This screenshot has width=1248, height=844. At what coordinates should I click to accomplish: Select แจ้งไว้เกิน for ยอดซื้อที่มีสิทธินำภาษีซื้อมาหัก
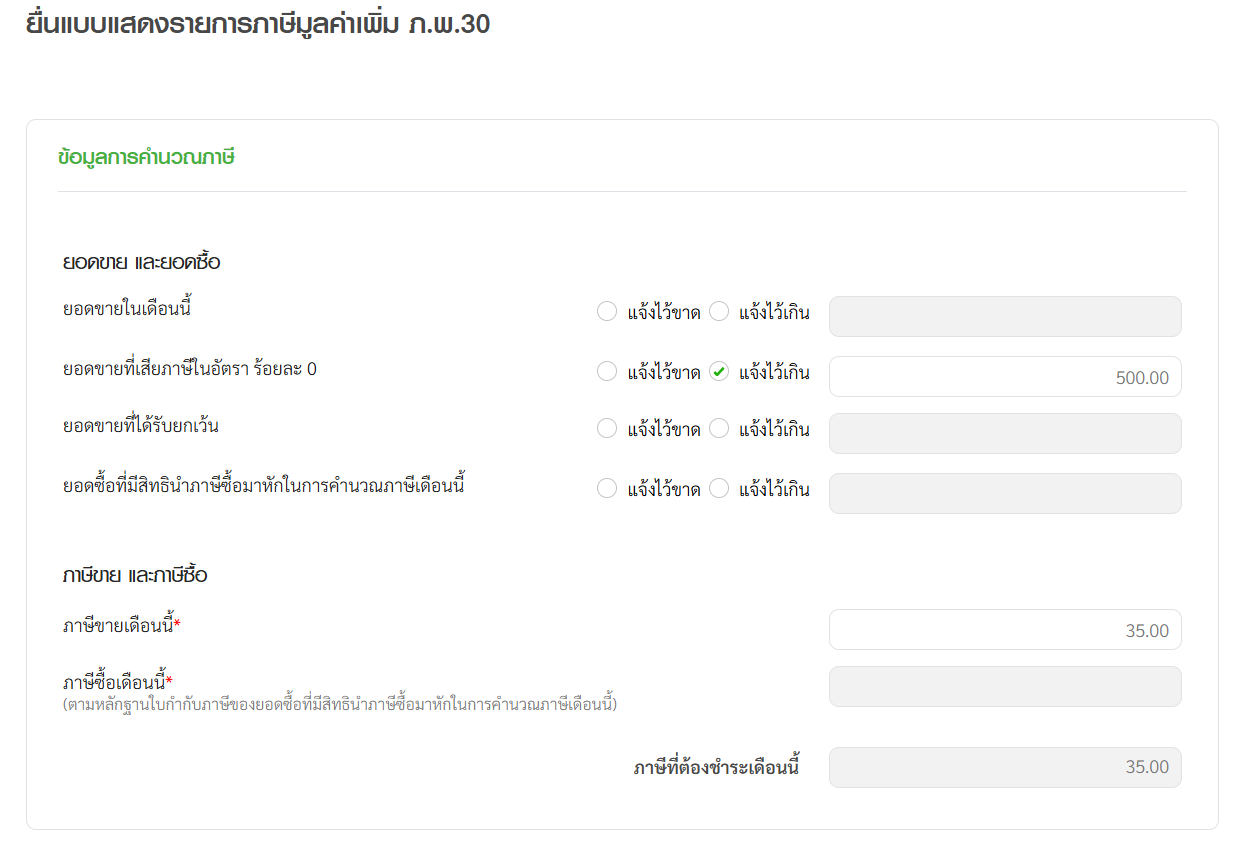719,489
